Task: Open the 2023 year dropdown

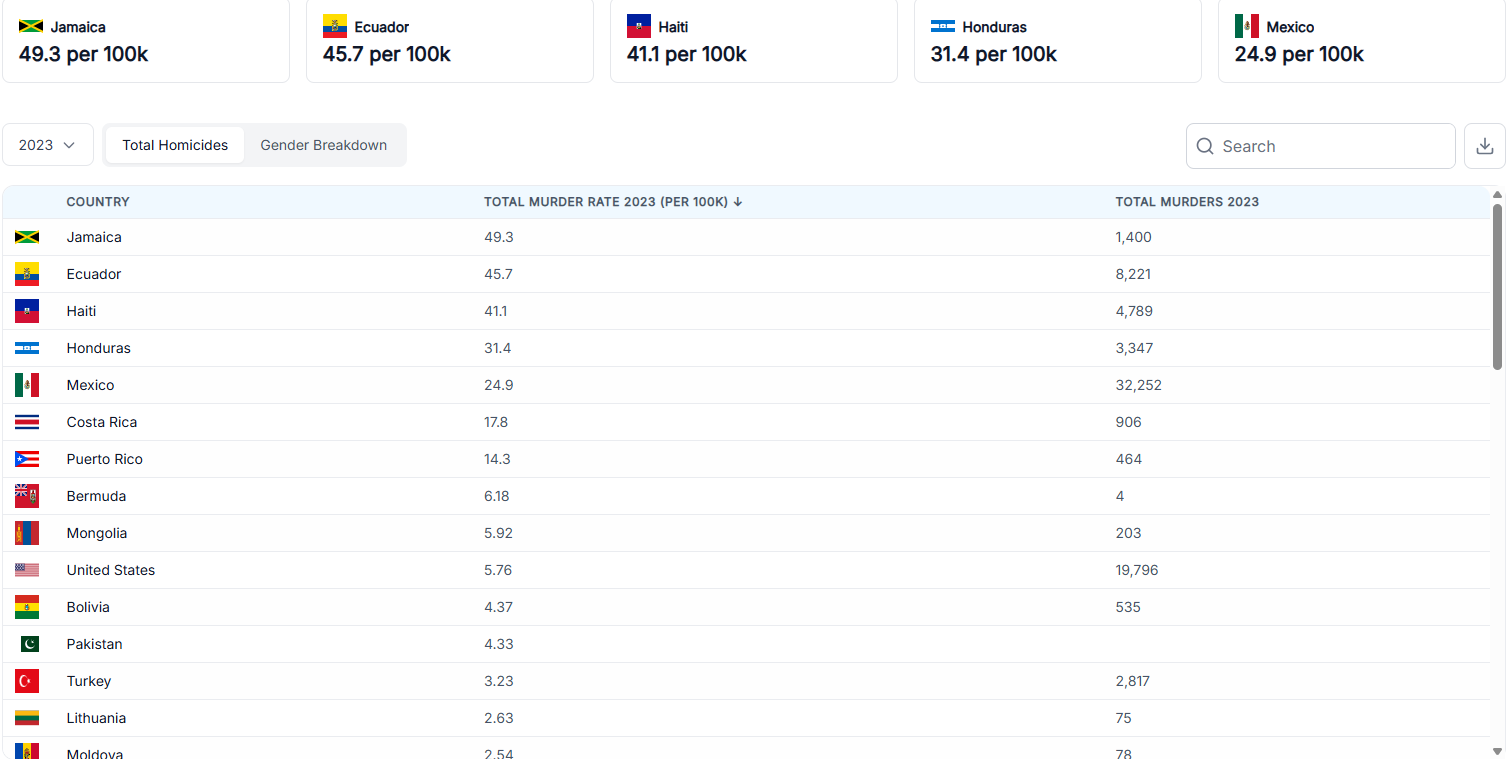Action: [x=48, y=145]
